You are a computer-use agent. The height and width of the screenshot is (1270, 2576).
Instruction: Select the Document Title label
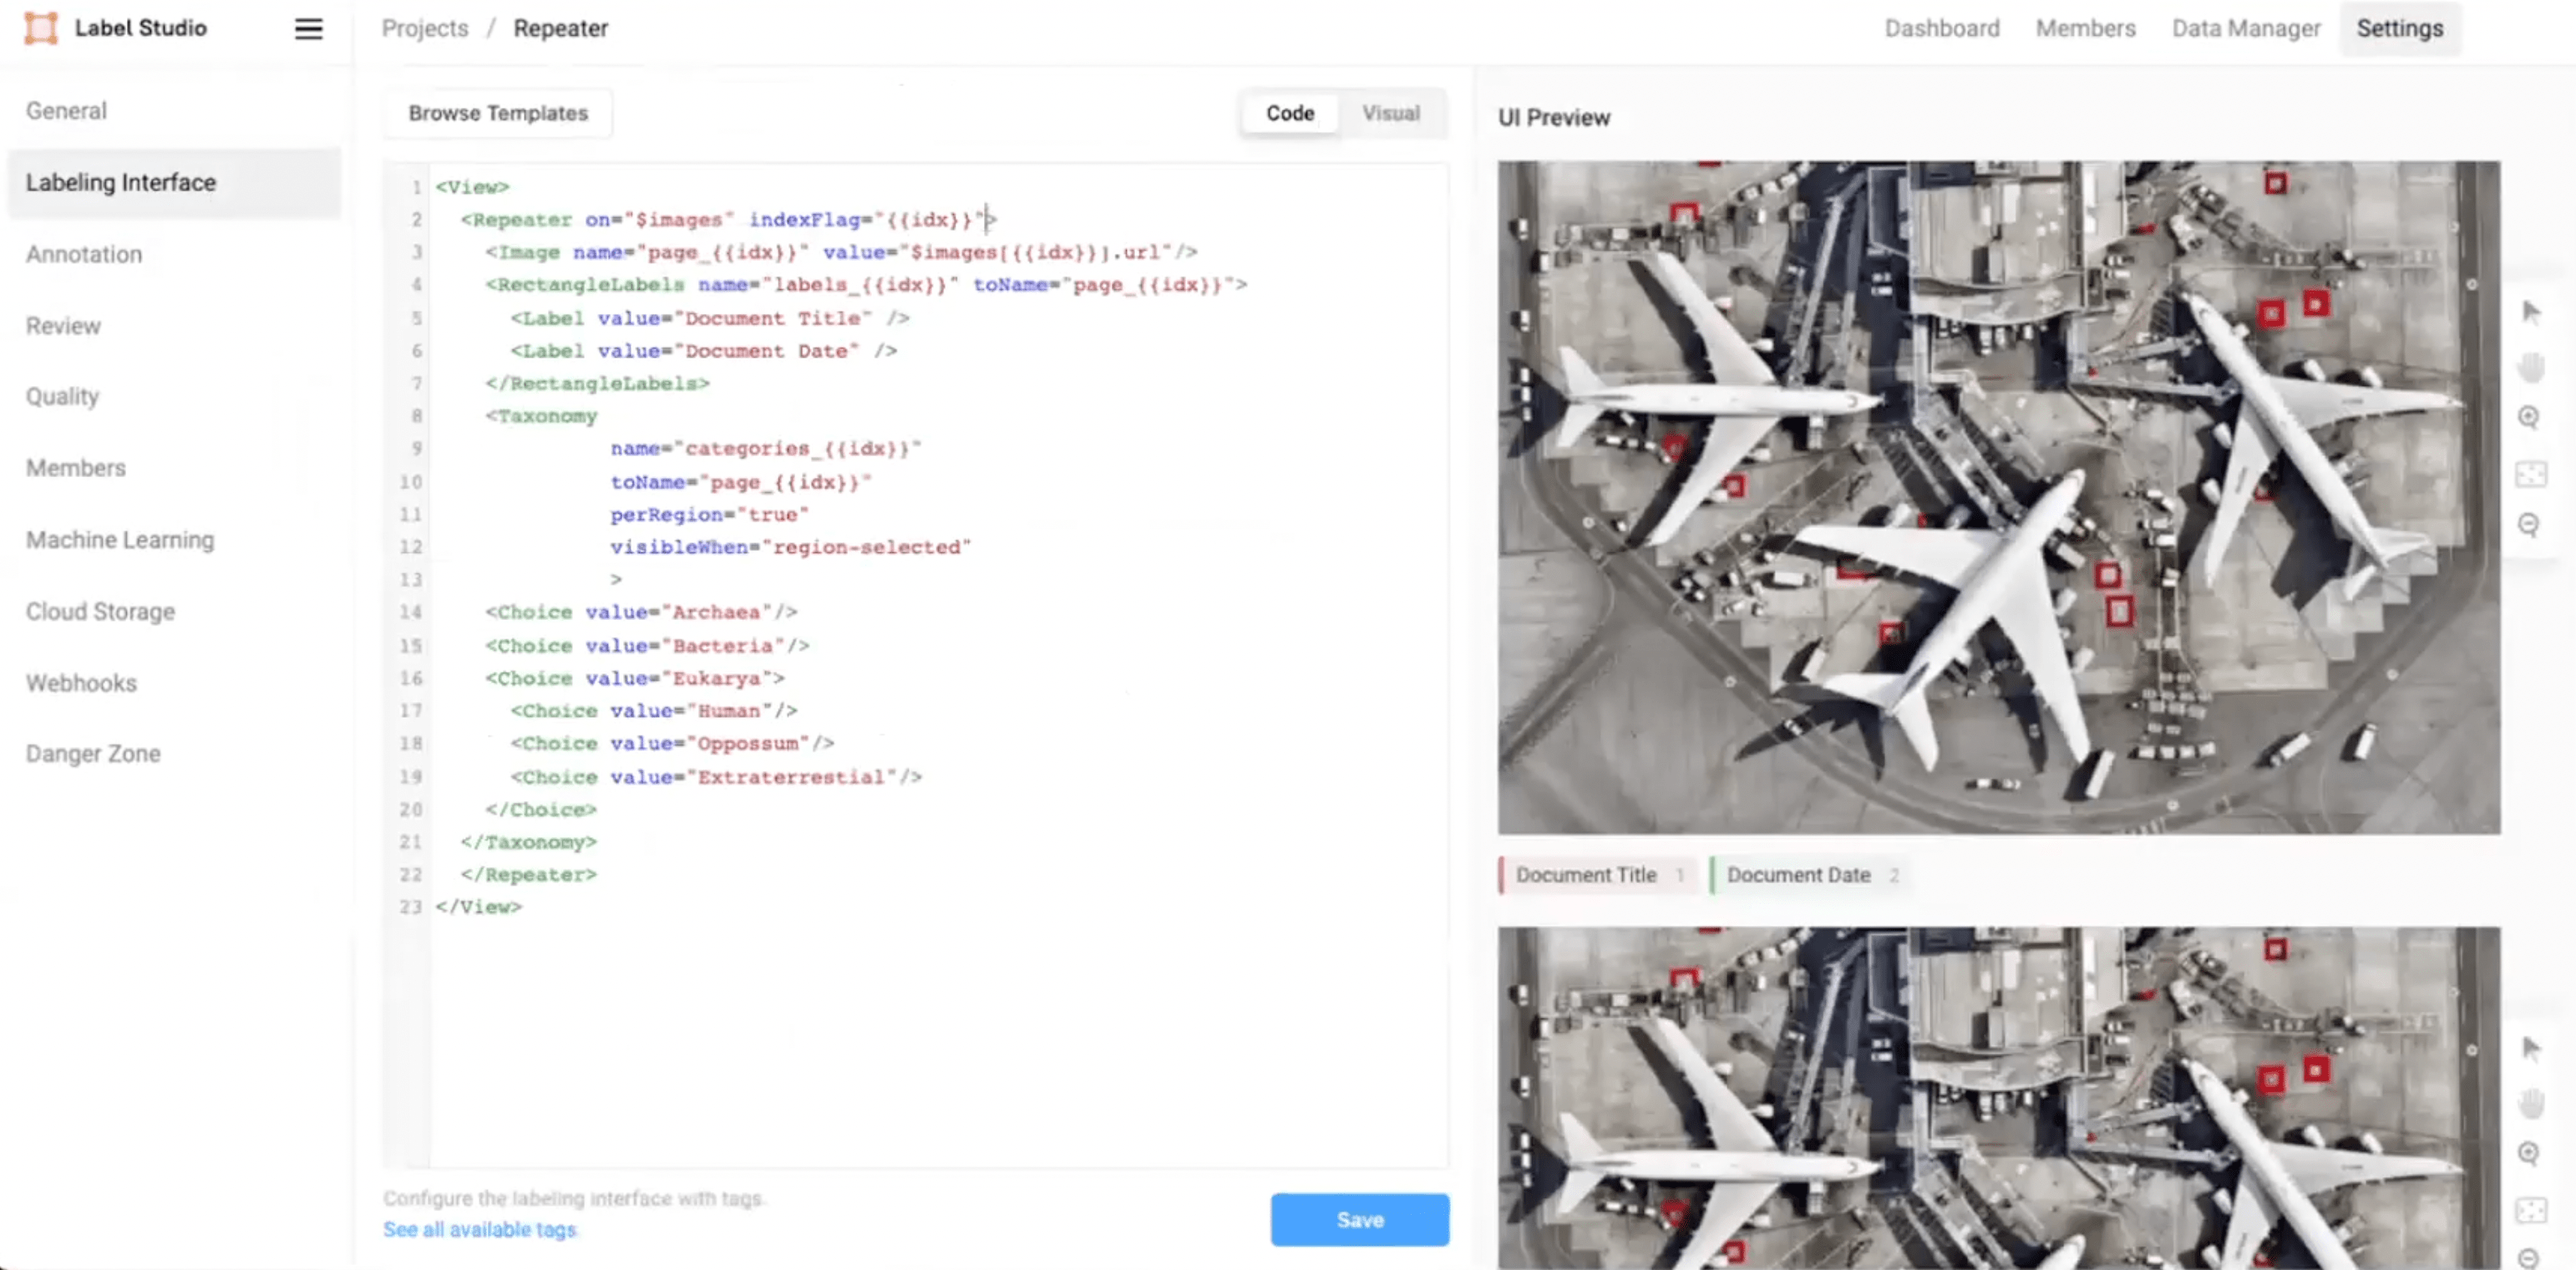(x=1586, y=875)
